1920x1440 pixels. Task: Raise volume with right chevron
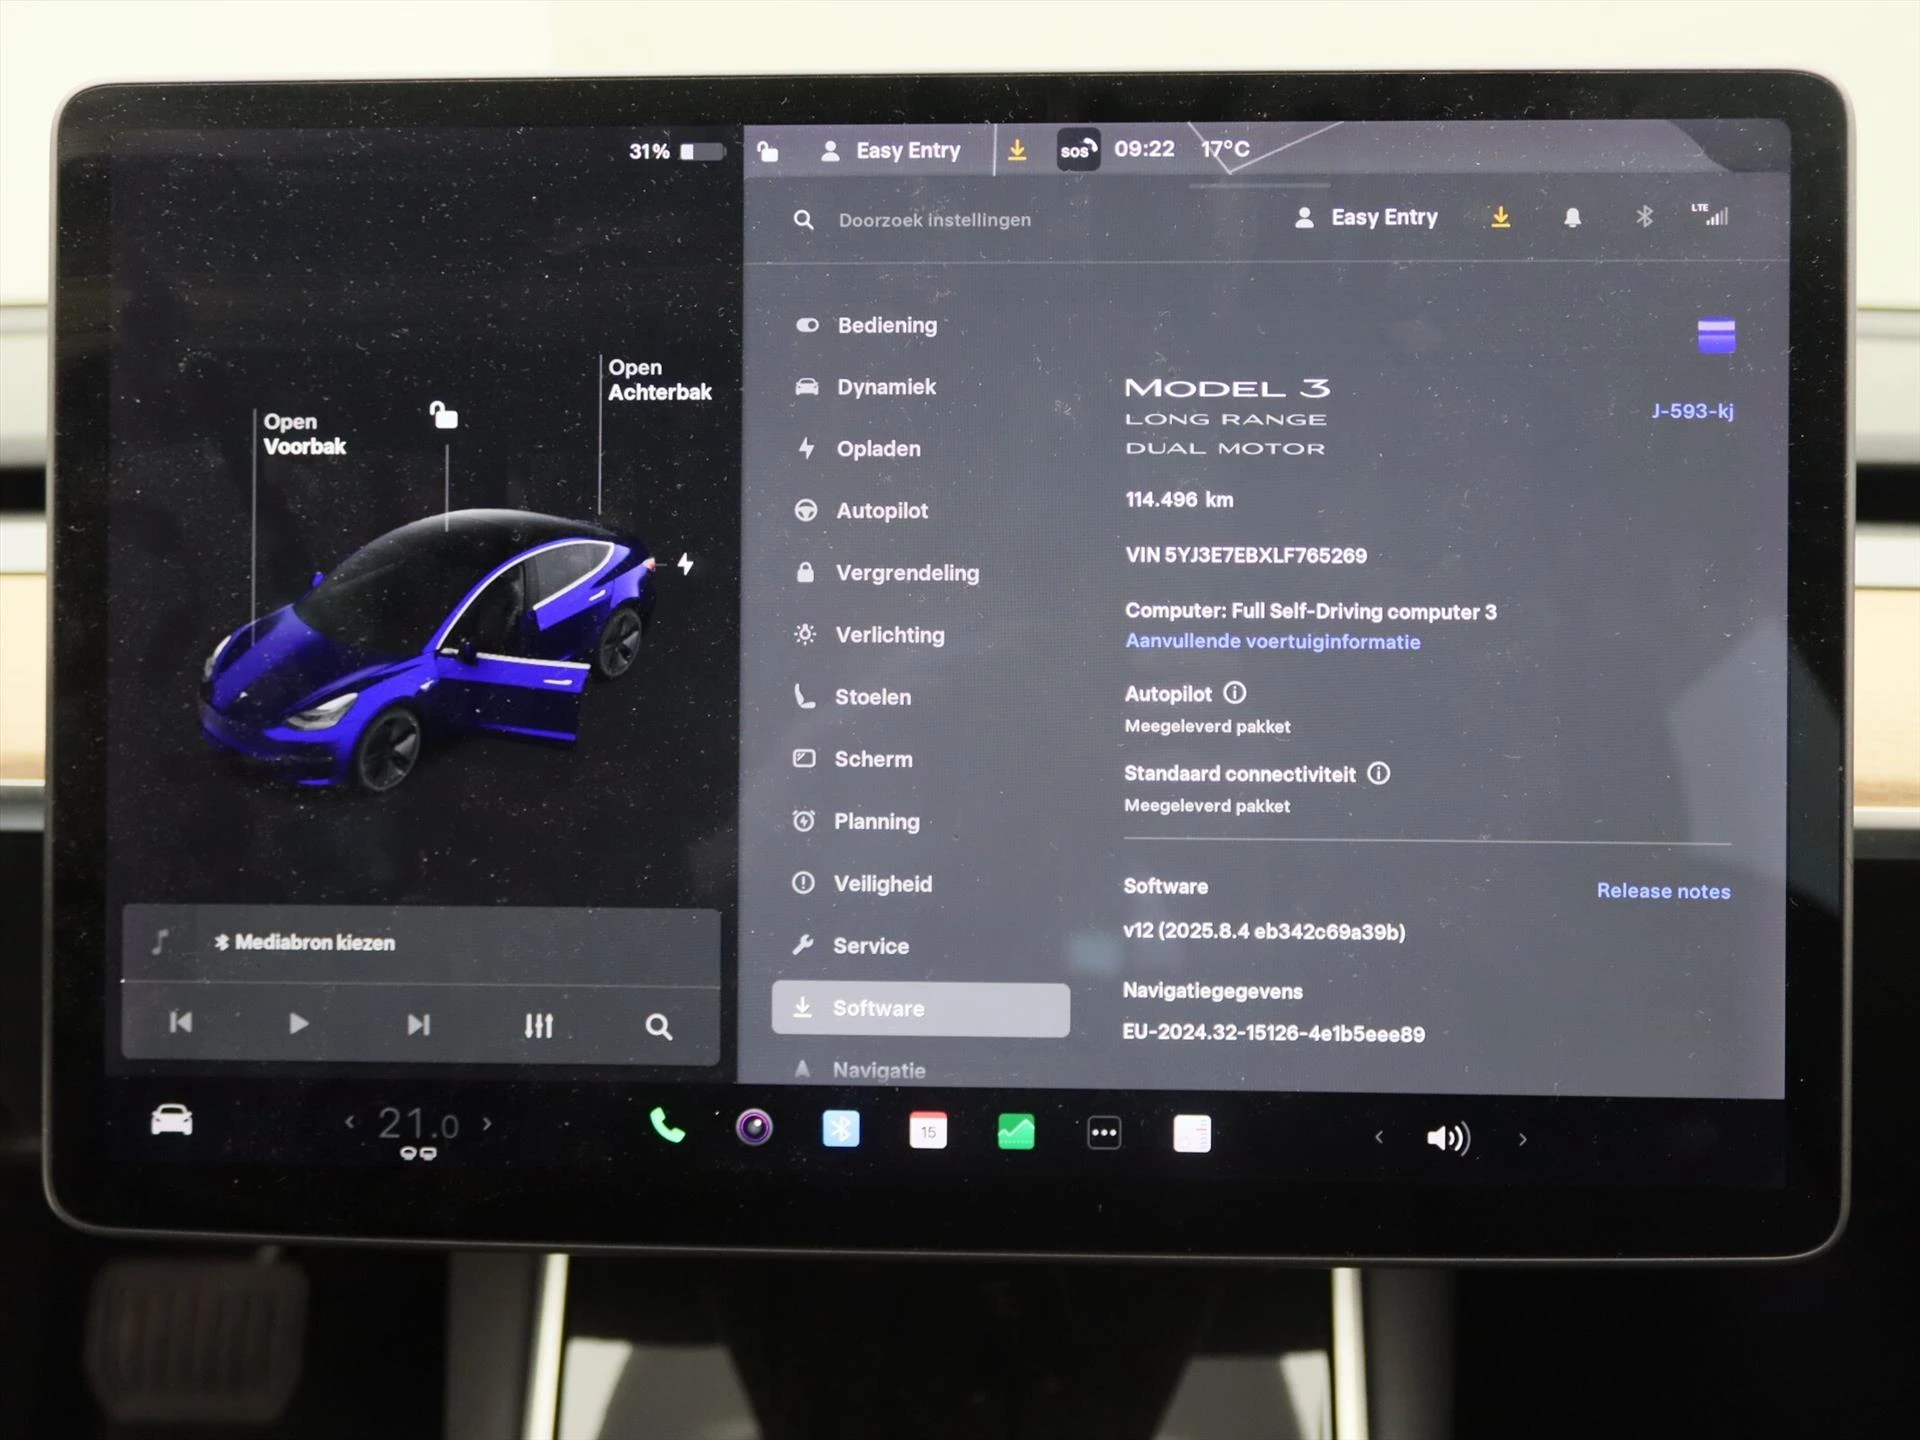(1522, 1139)
